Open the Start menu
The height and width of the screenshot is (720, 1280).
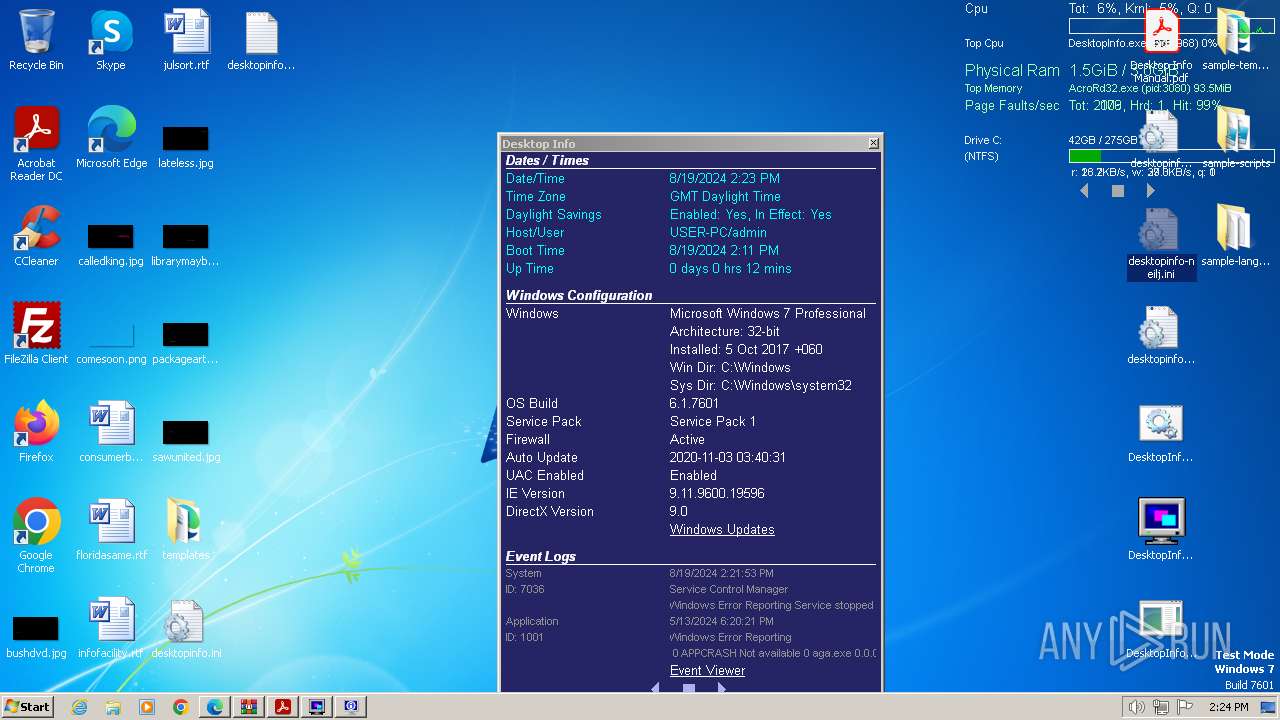(28, 706)
